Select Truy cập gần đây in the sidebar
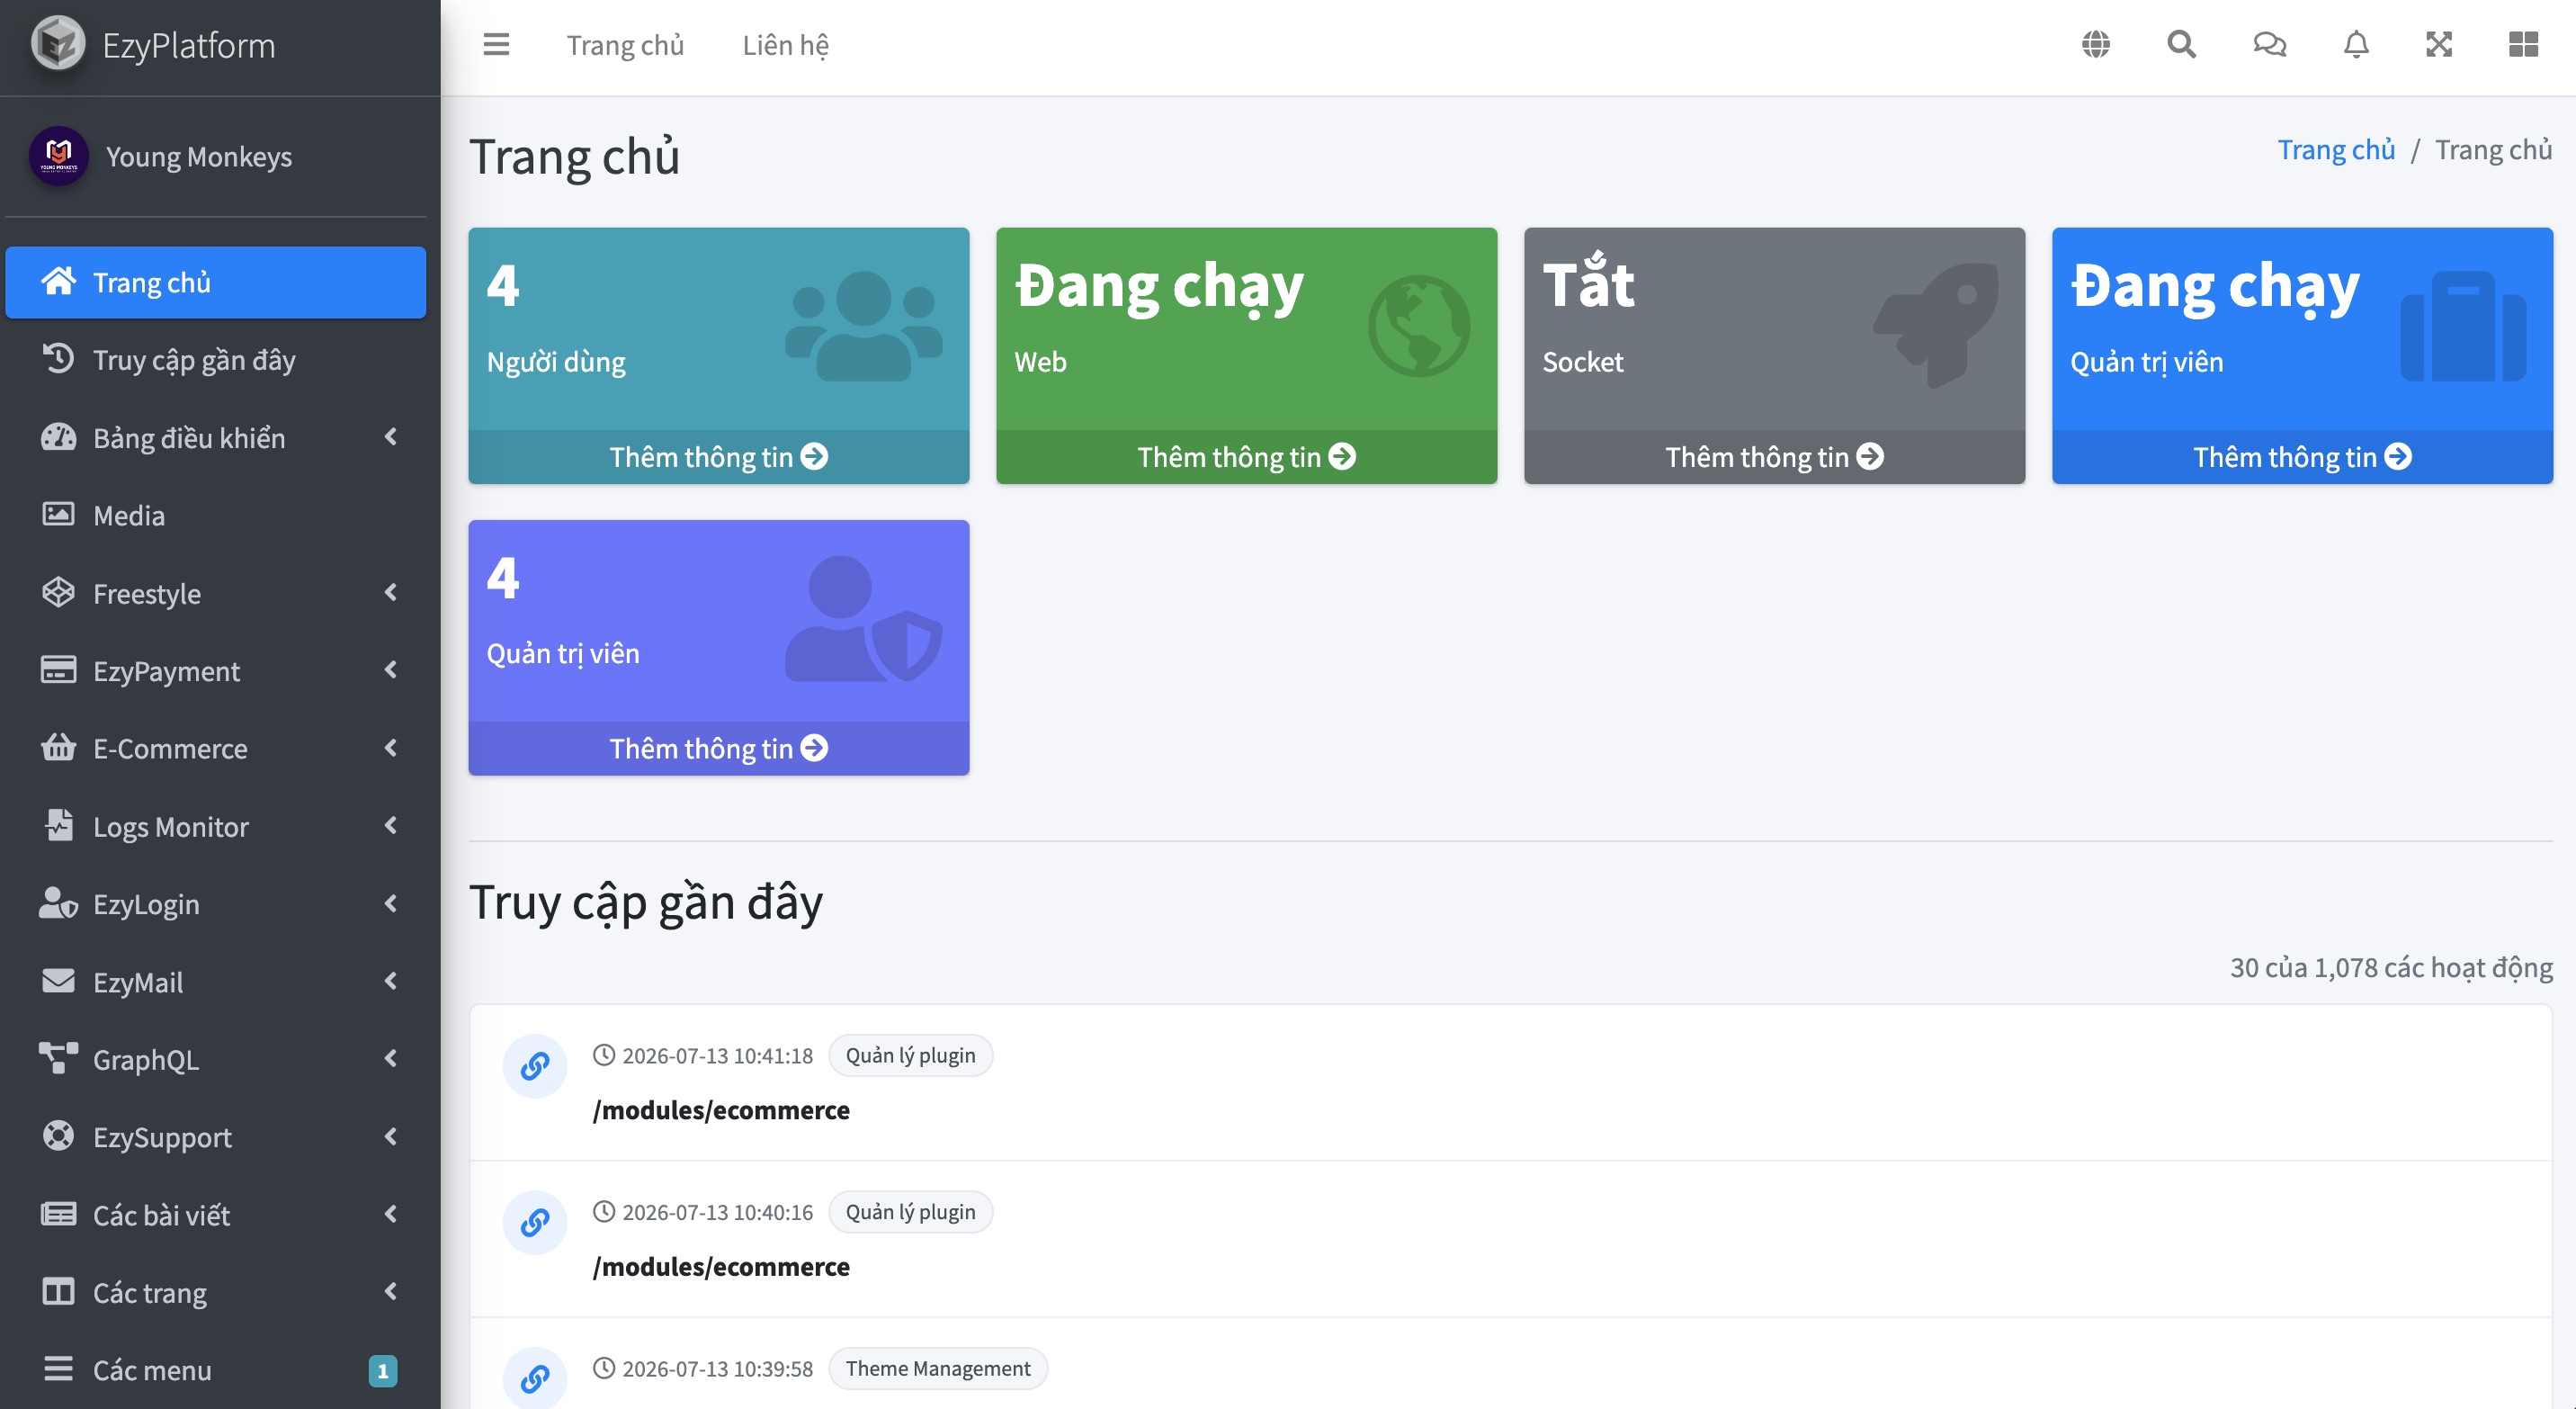This screenshot has height=1409, width=2576. [x=216, y=359]
